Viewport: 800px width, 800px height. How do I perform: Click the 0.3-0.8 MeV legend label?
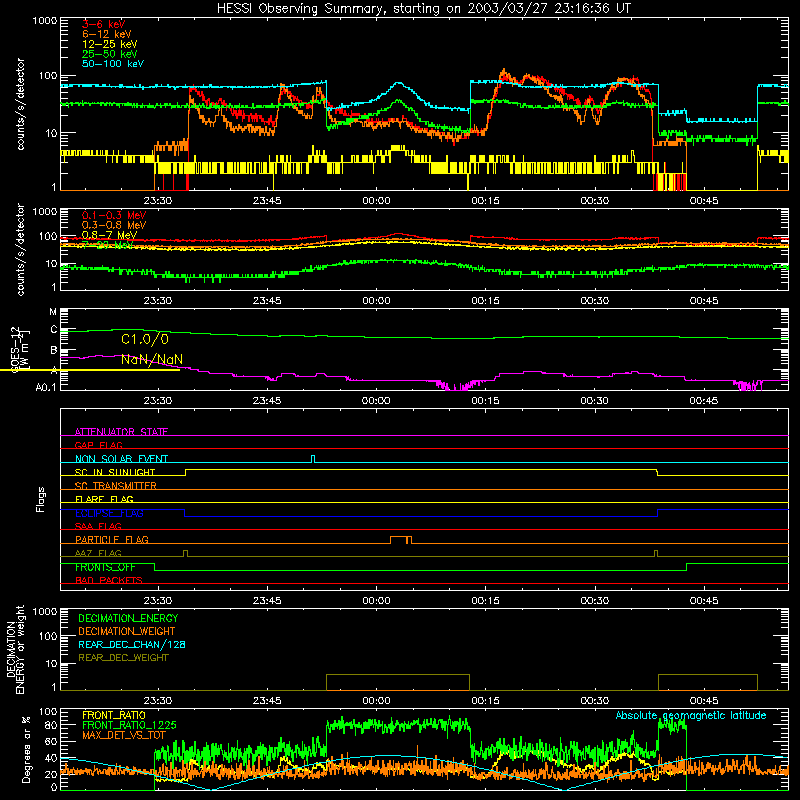point(114,225)
